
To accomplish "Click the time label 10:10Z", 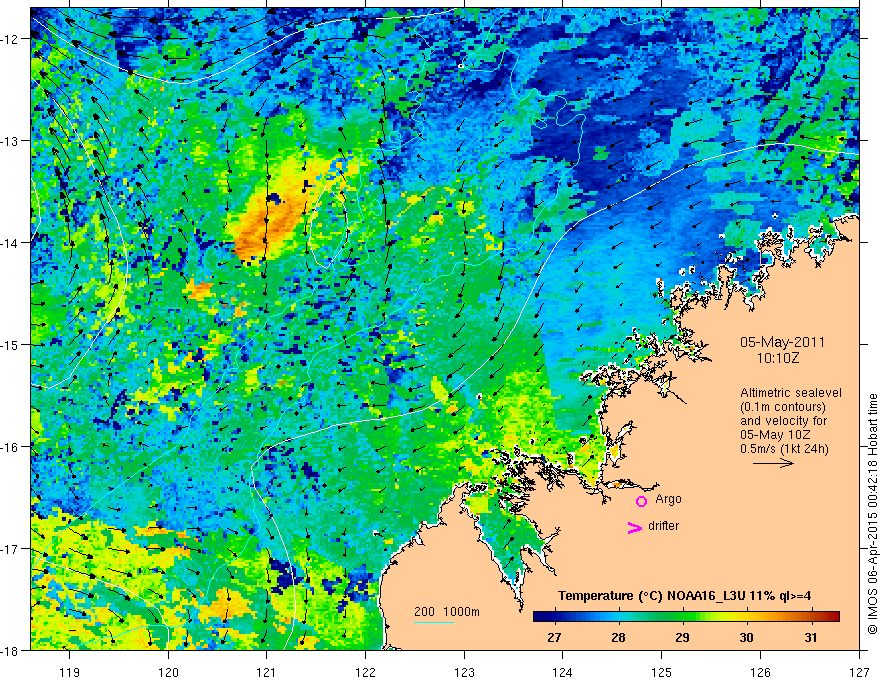I will (778, 358).
